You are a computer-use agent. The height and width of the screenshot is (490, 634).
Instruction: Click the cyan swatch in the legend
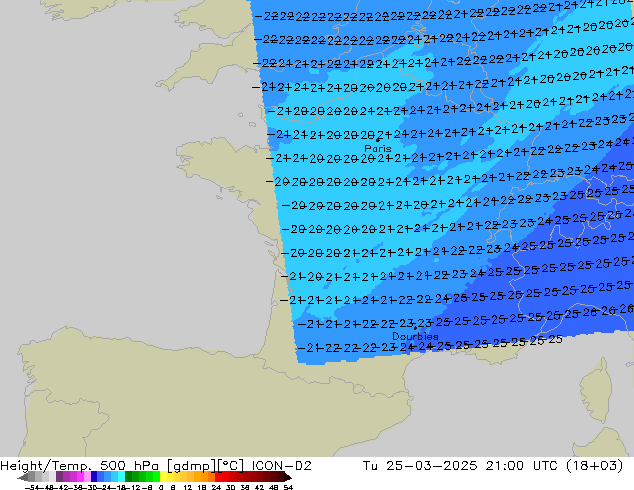(121, 477)
